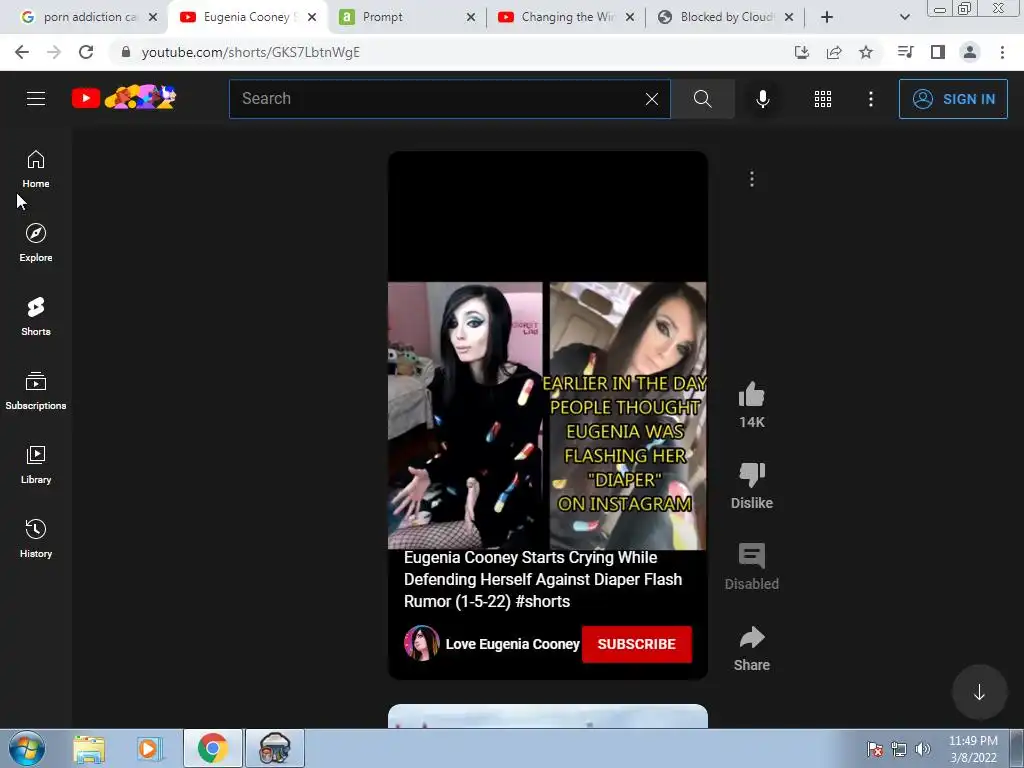Image resolution: width=1024 pixels, height=768 pixels.
Task: Click the magnifier search button
Action: [703, 99]
